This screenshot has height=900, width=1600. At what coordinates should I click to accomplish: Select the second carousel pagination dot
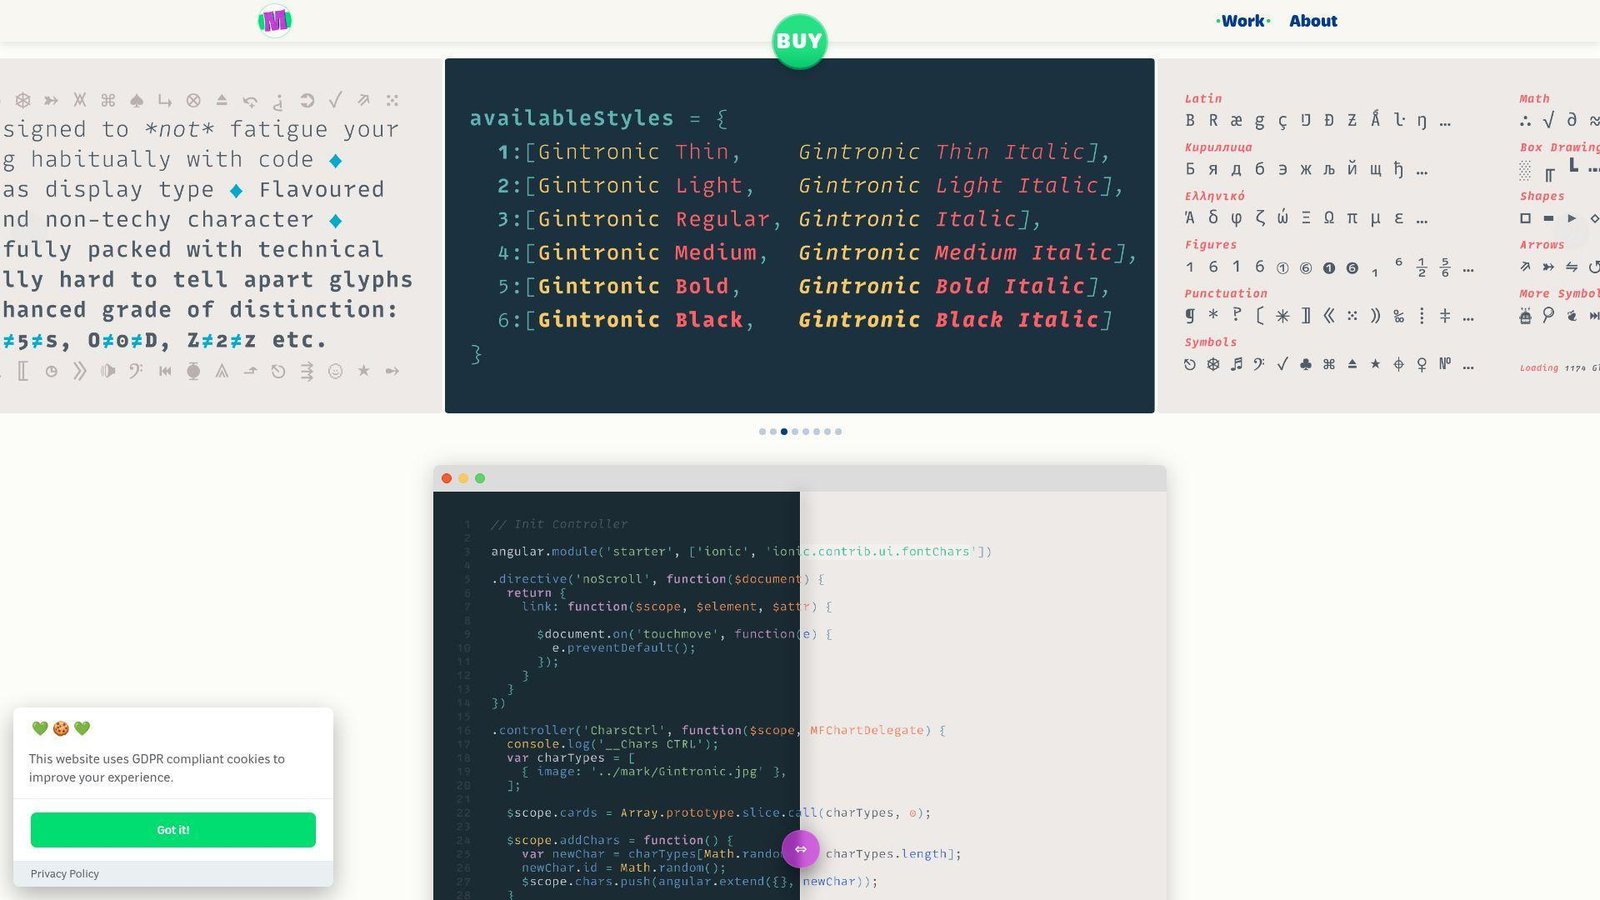(773, 432)
